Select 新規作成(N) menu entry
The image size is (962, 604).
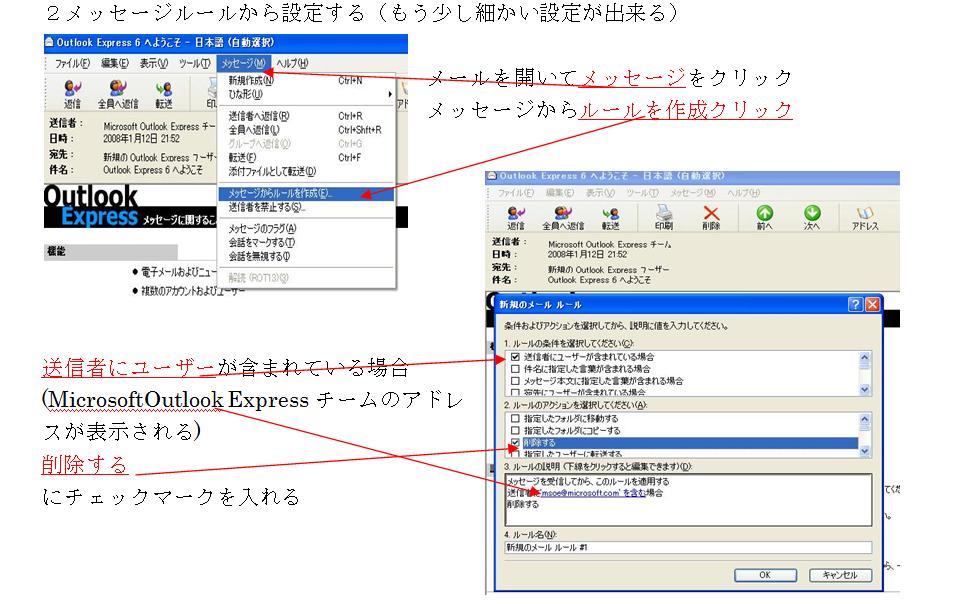(x=307, y=80)
